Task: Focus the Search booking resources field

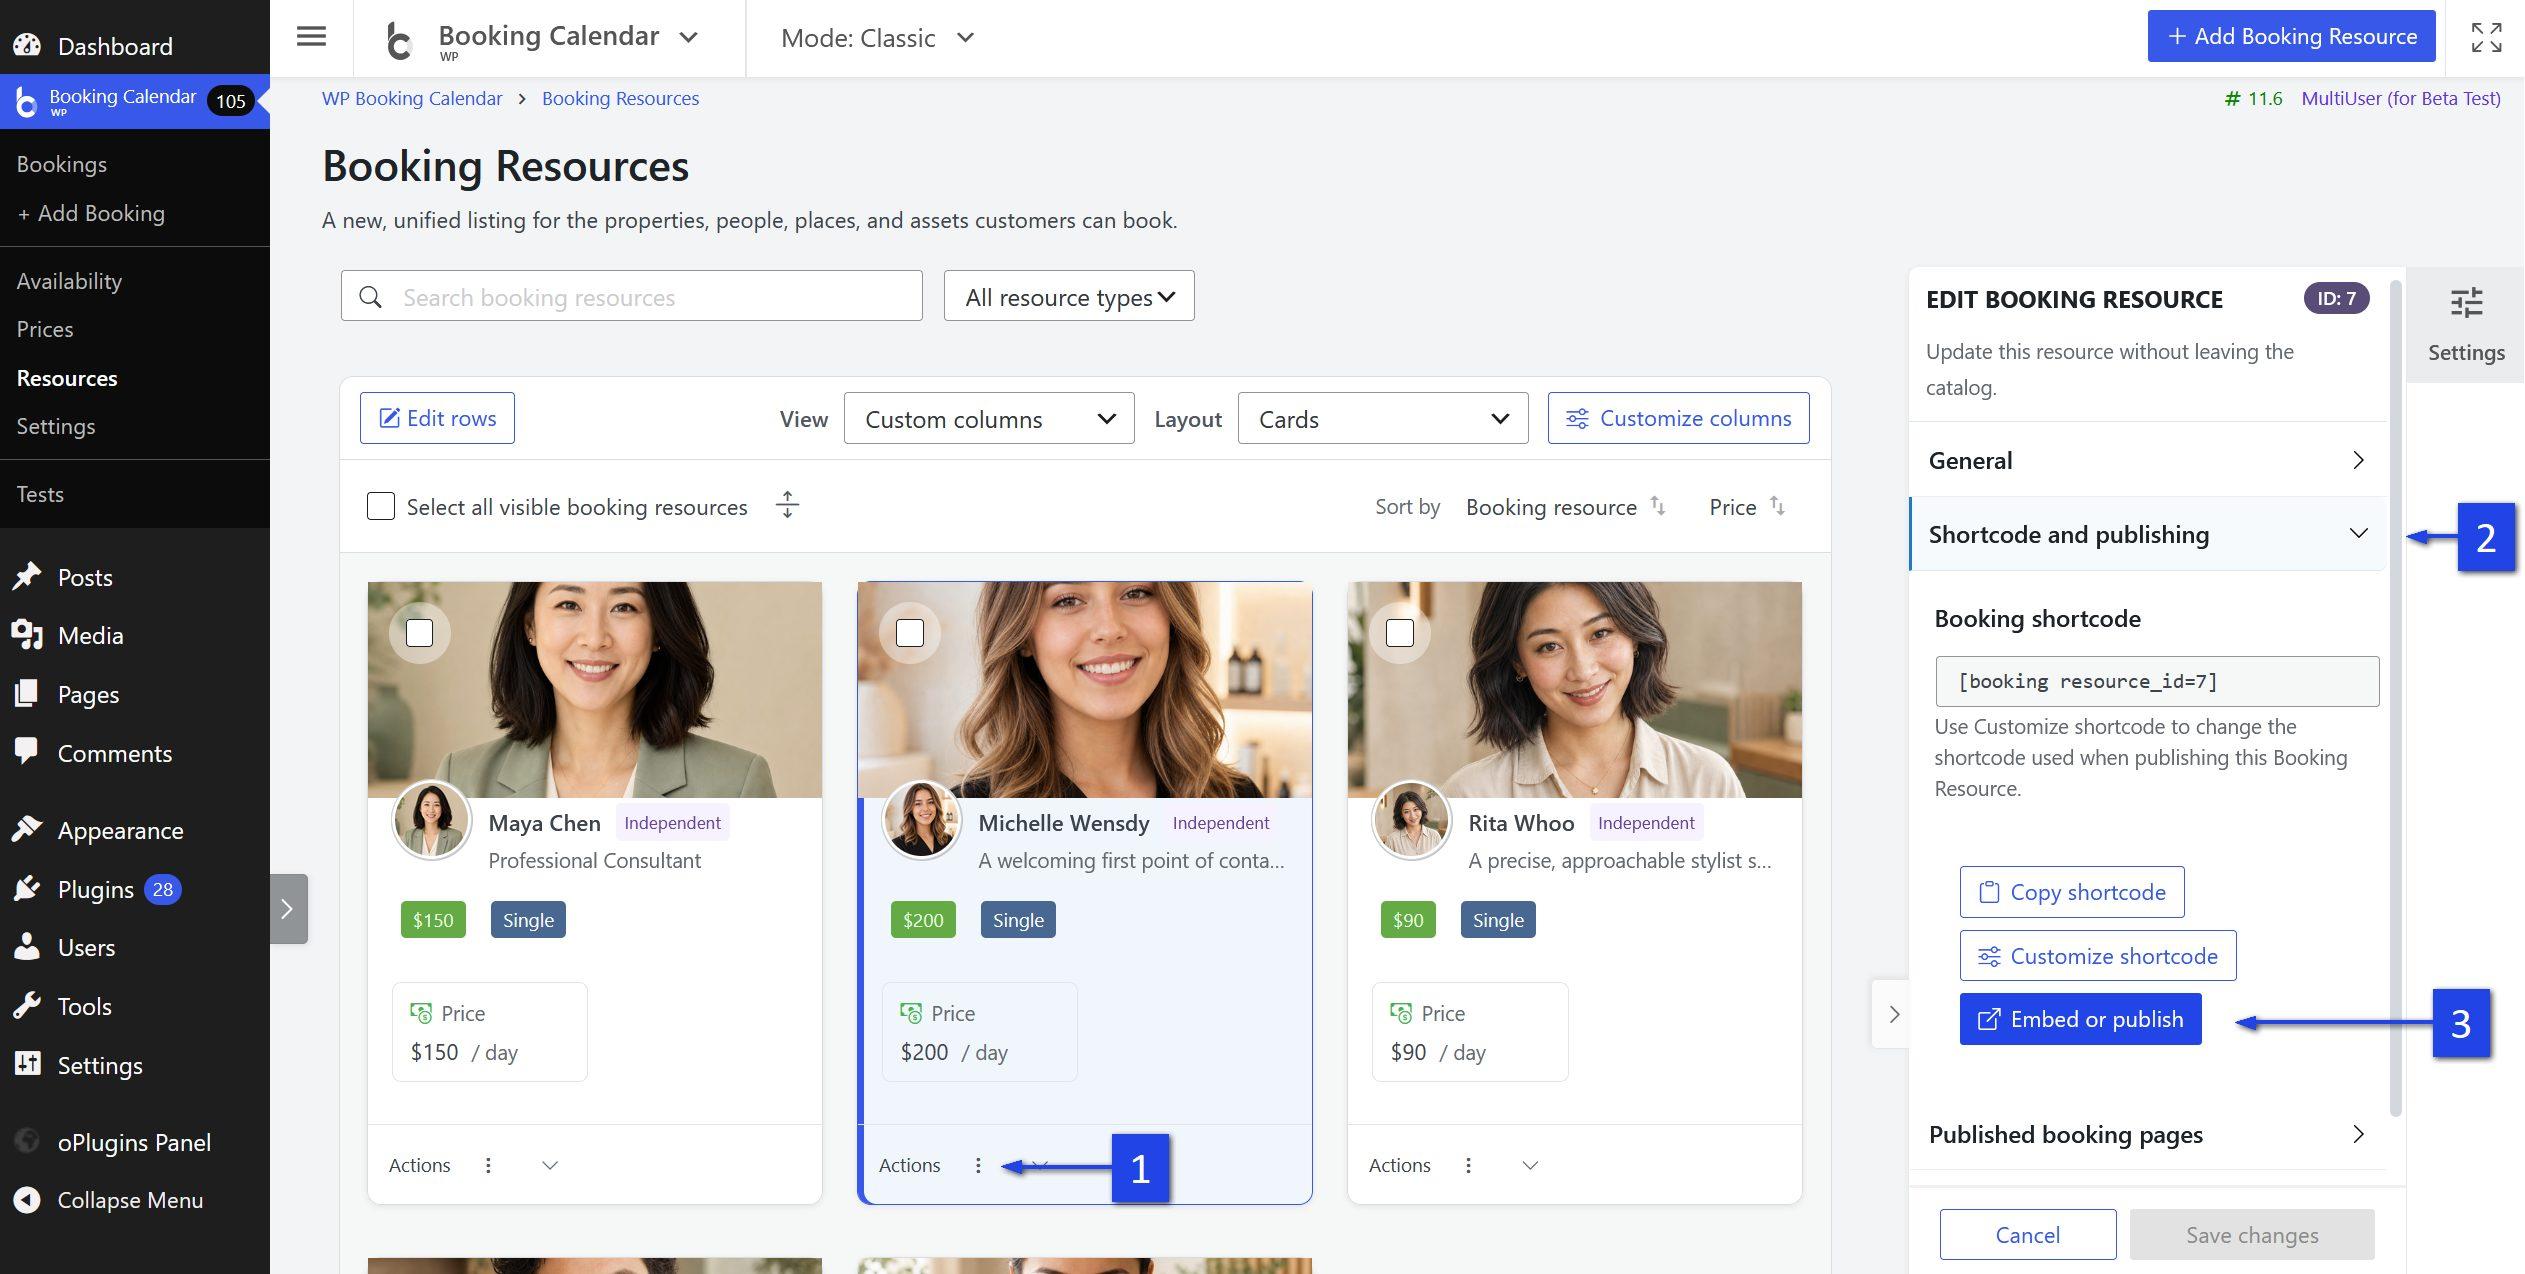Action: [631, 296]
